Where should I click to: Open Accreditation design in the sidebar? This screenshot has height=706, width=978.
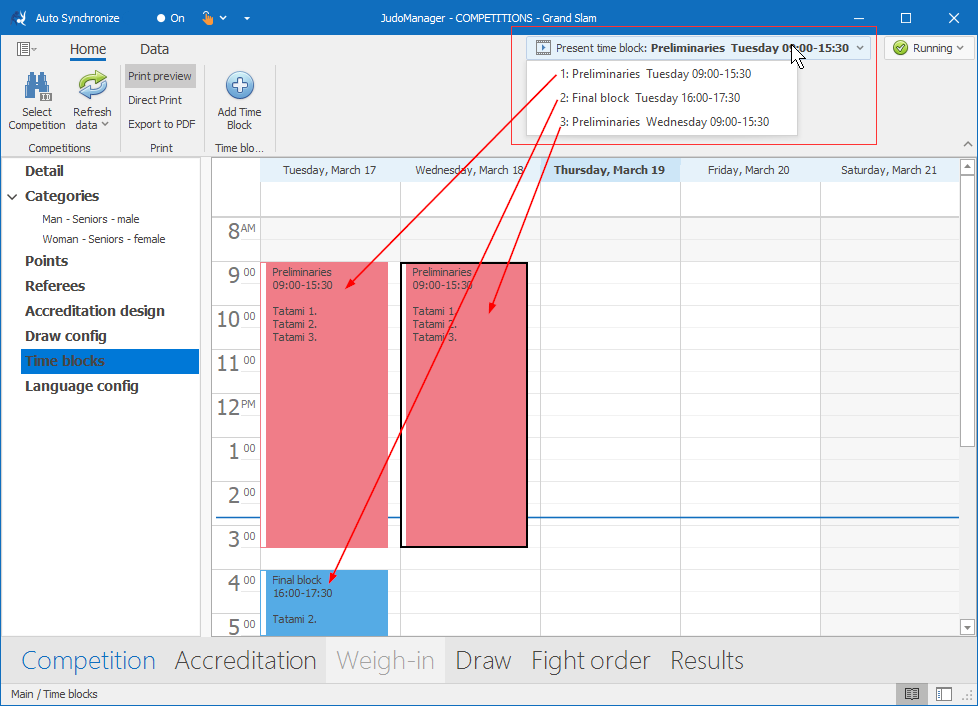click(x=95, y=311)
